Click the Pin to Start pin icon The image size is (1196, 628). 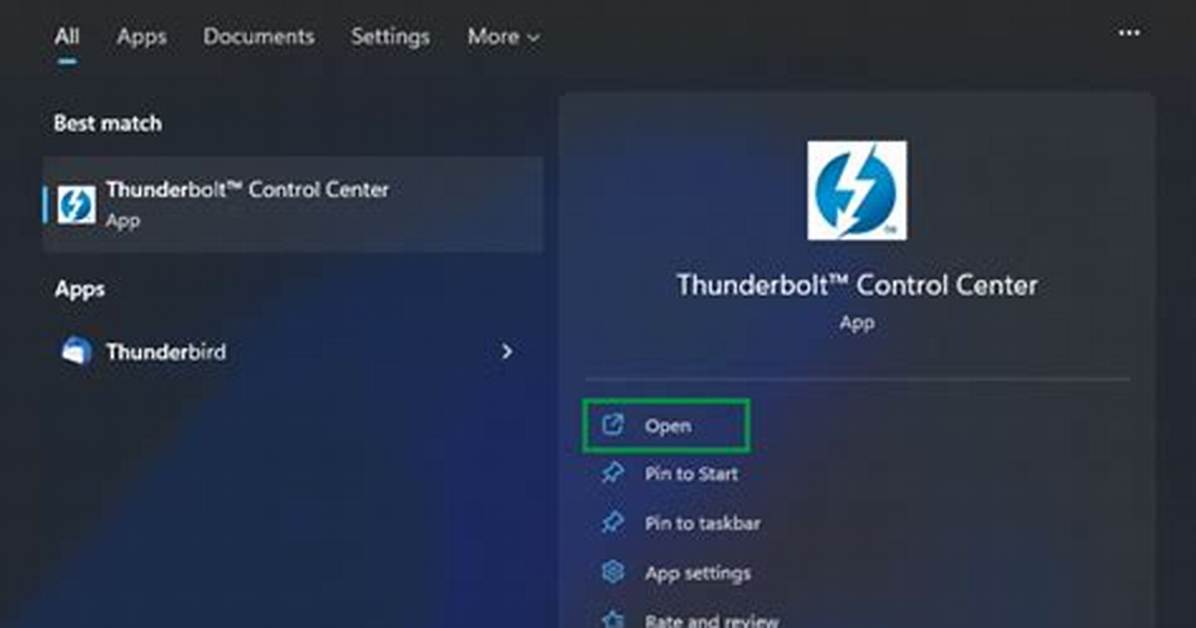click(x=612, y=473)
